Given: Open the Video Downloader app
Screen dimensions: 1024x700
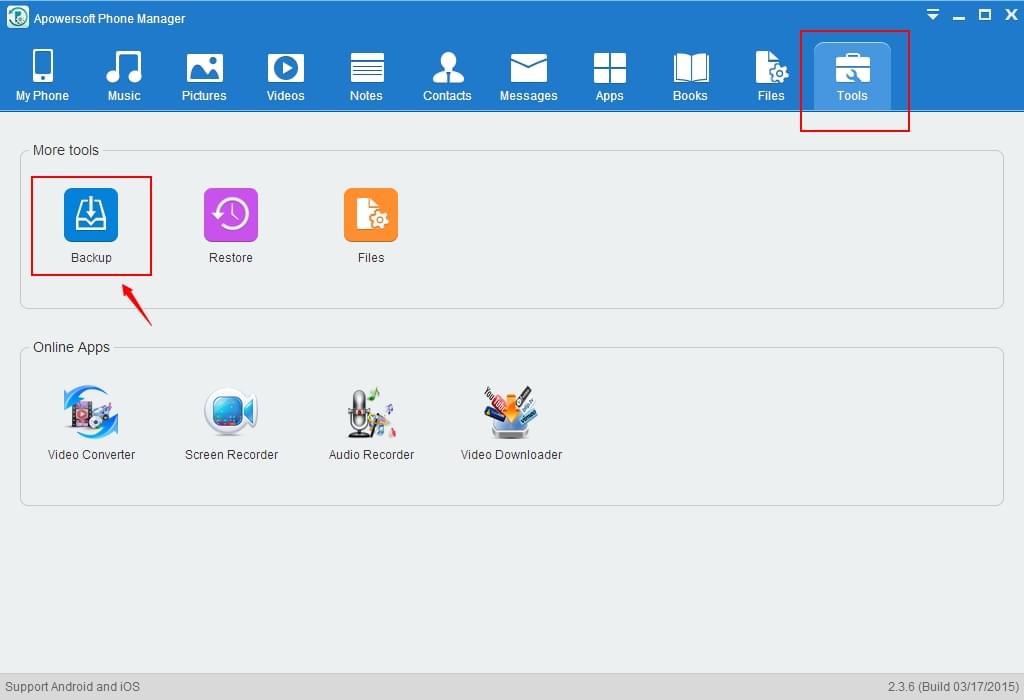Looking at the screenshot, I should 511,413.
